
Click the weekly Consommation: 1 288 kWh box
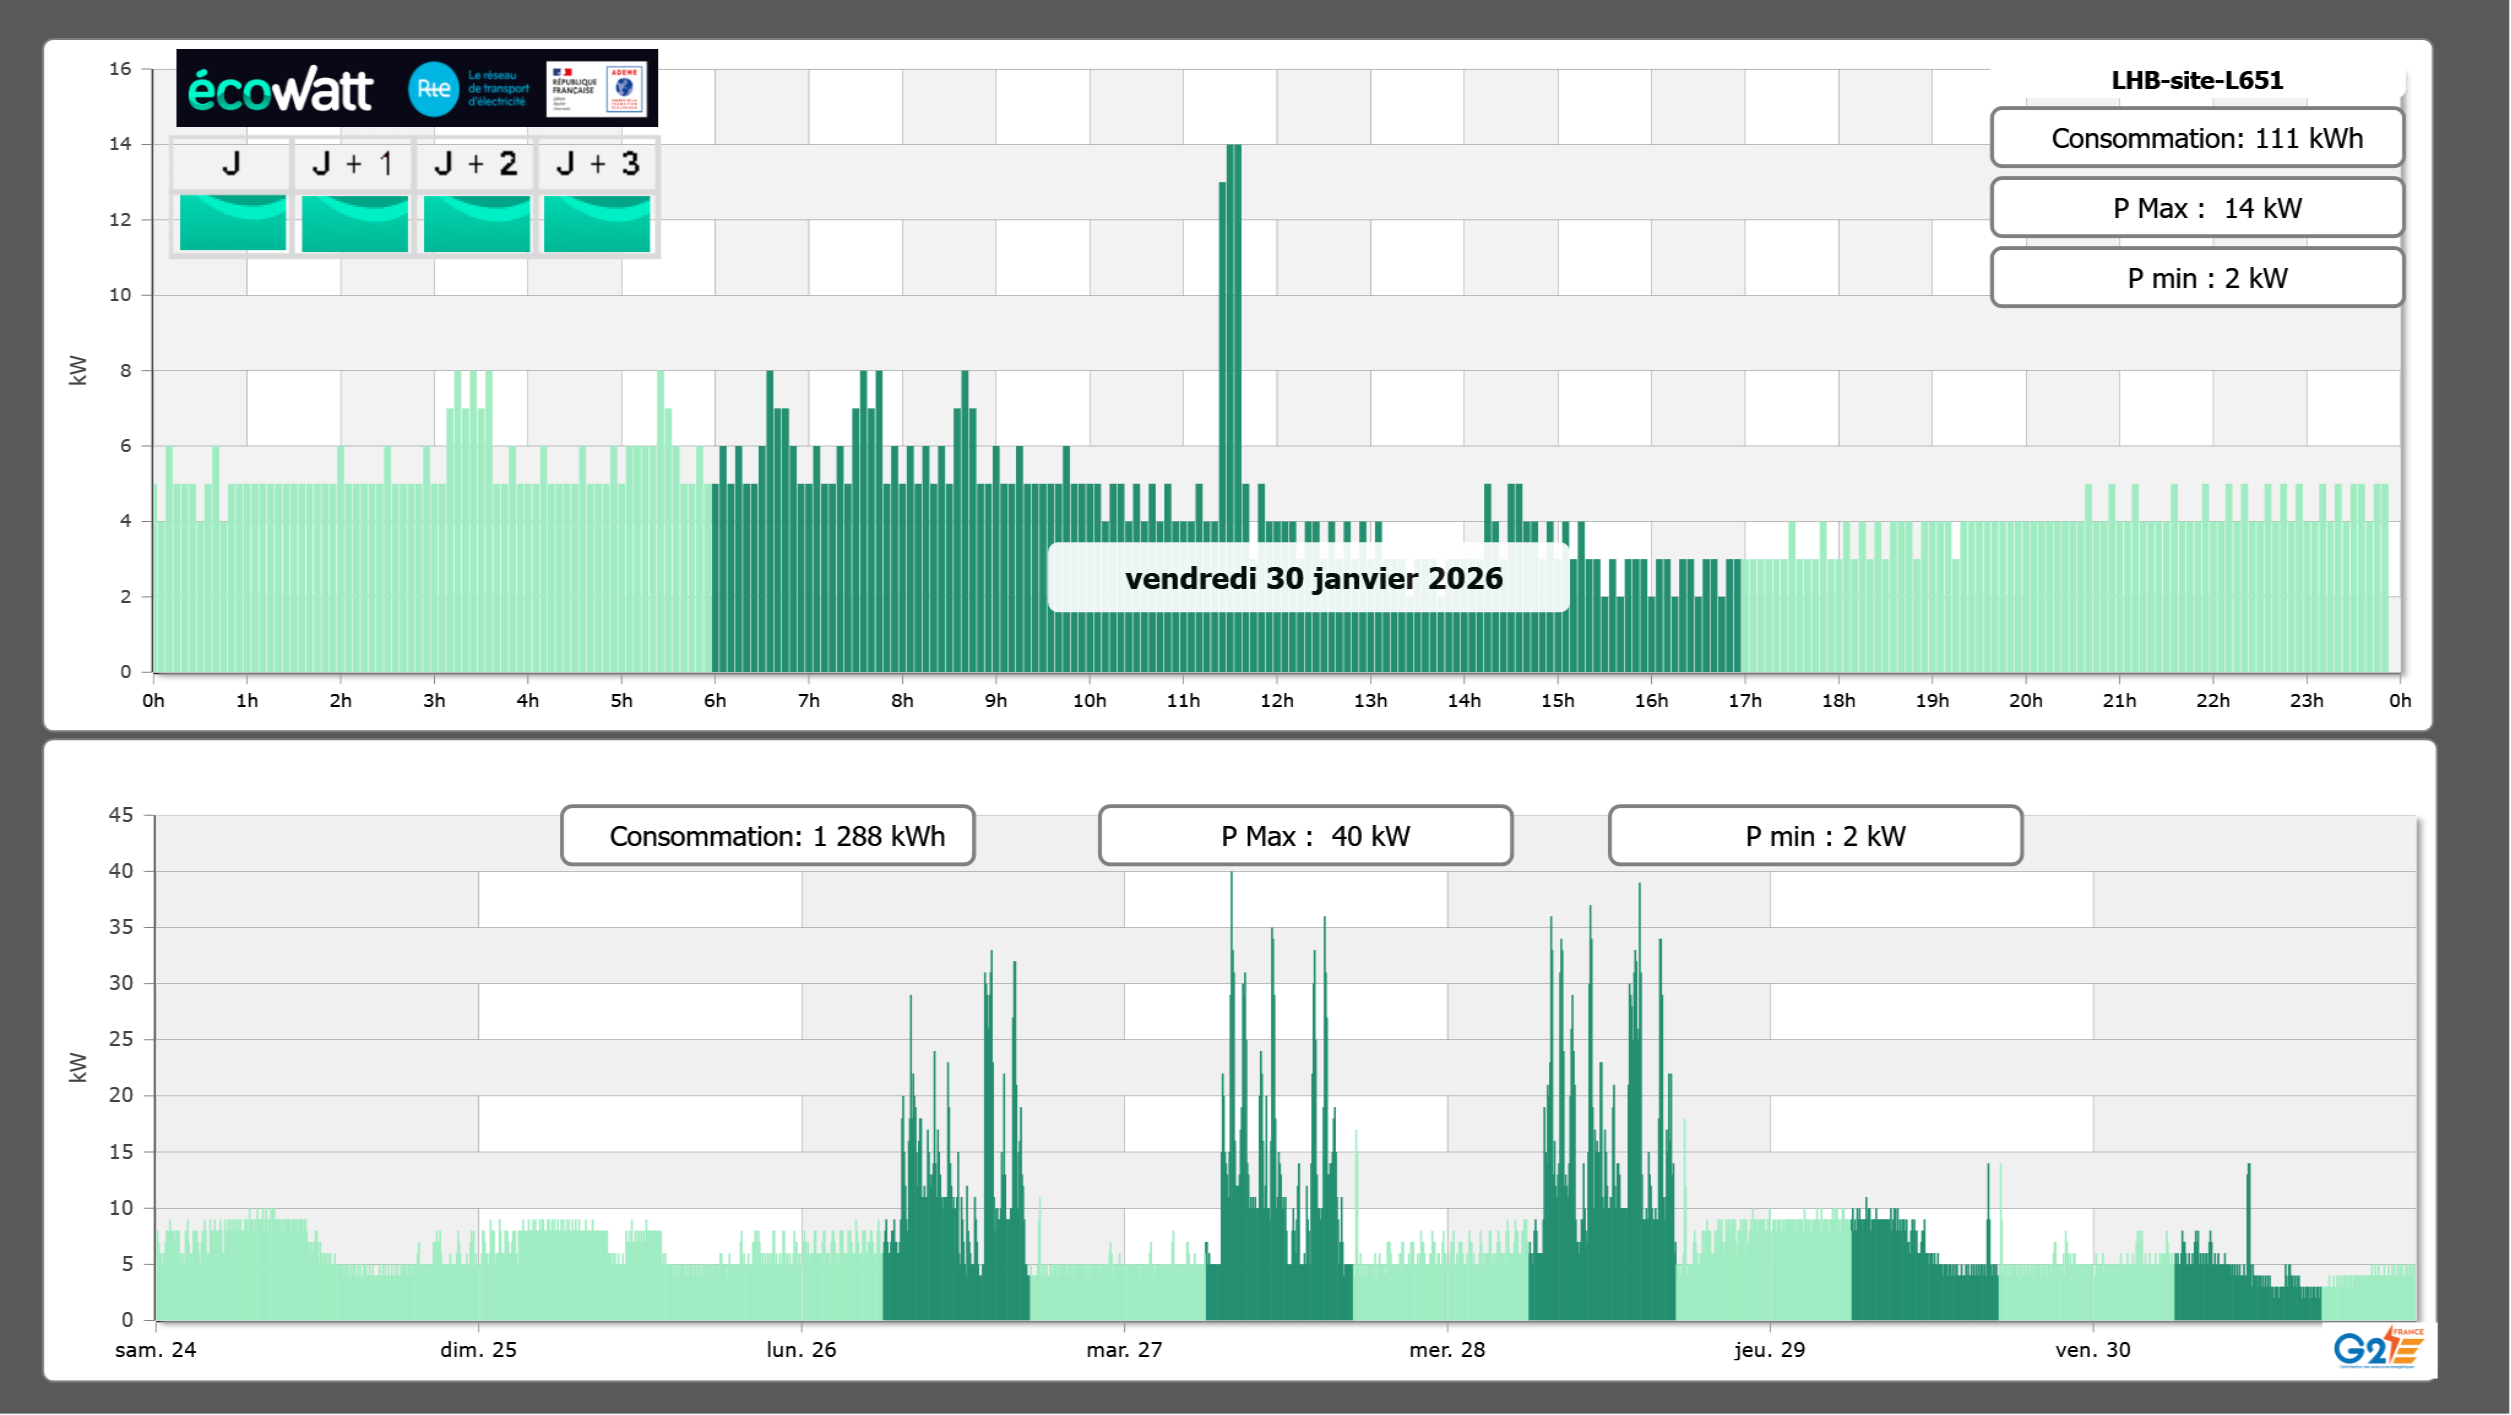click(767, 836)
